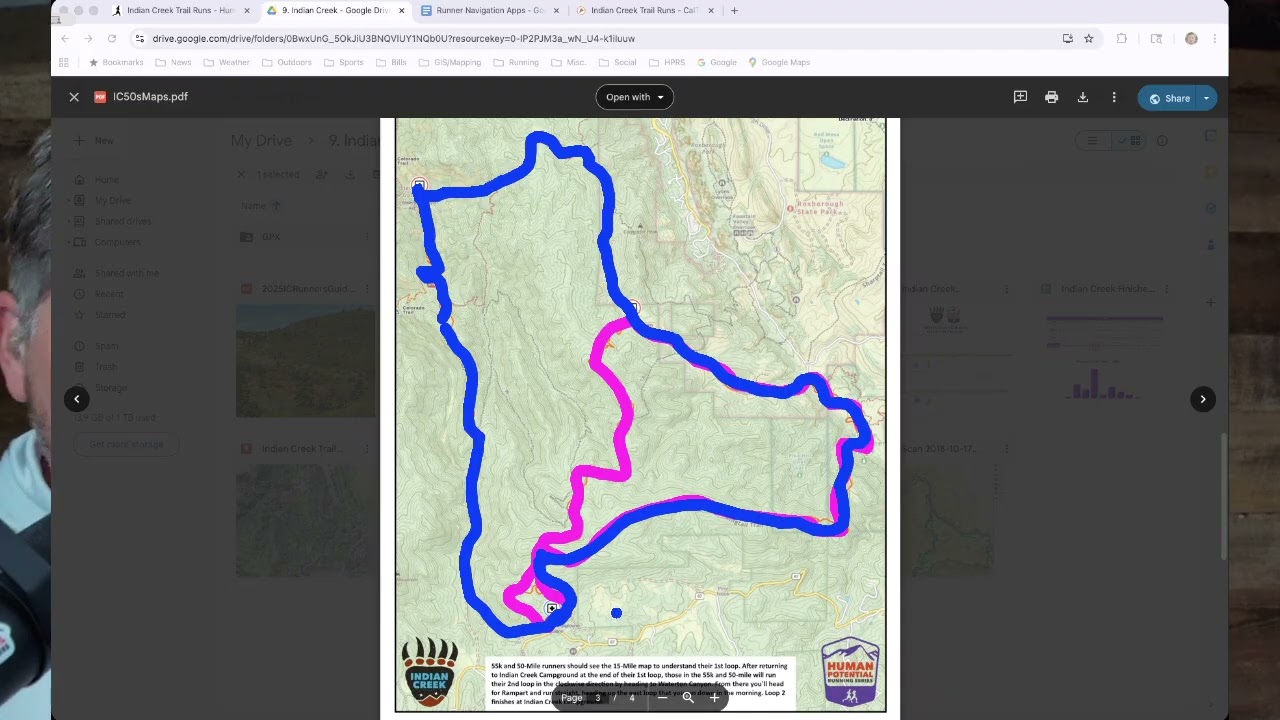Switch to last Indian Creek Trail Runs tab
The height and width of the screenshot is (720, 1280).
(x=643, y=10)
